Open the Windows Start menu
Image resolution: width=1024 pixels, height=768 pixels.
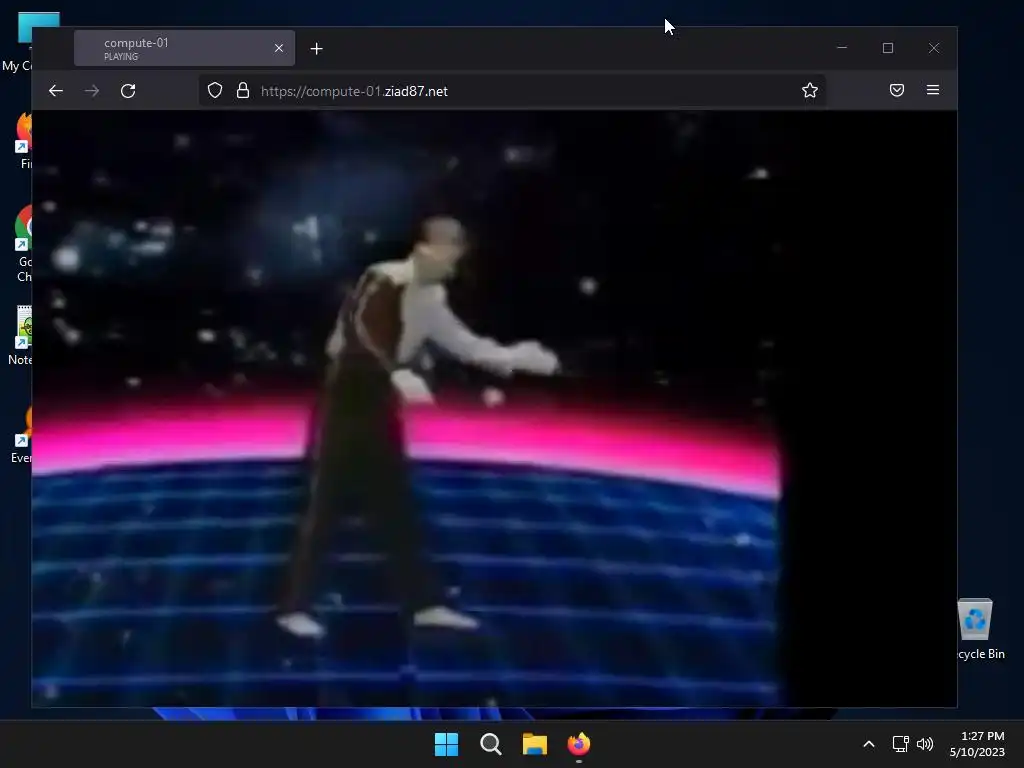click(x=447, y=744)
